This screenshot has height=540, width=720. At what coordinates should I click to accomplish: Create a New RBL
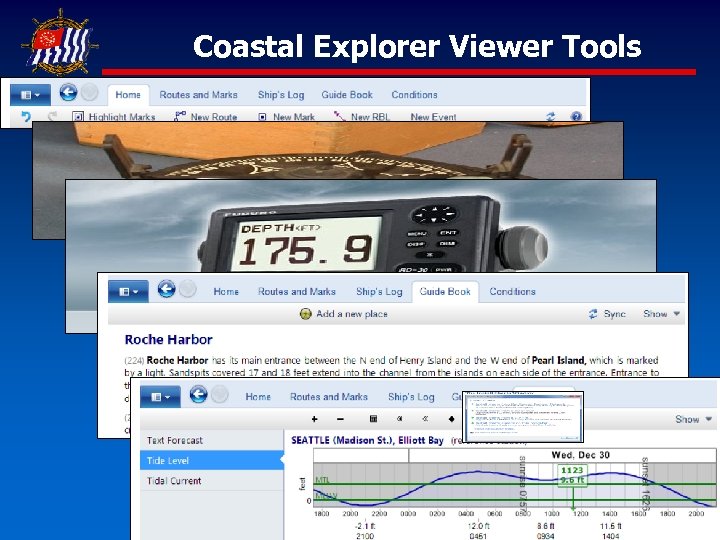point(362,117)
